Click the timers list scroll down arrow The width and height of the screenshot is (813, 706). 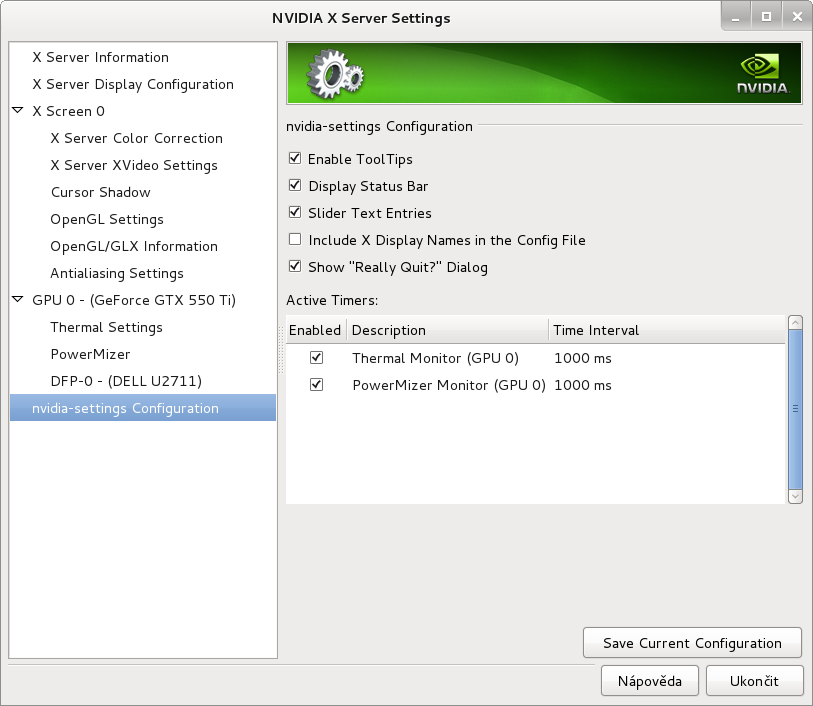point(795,497)
